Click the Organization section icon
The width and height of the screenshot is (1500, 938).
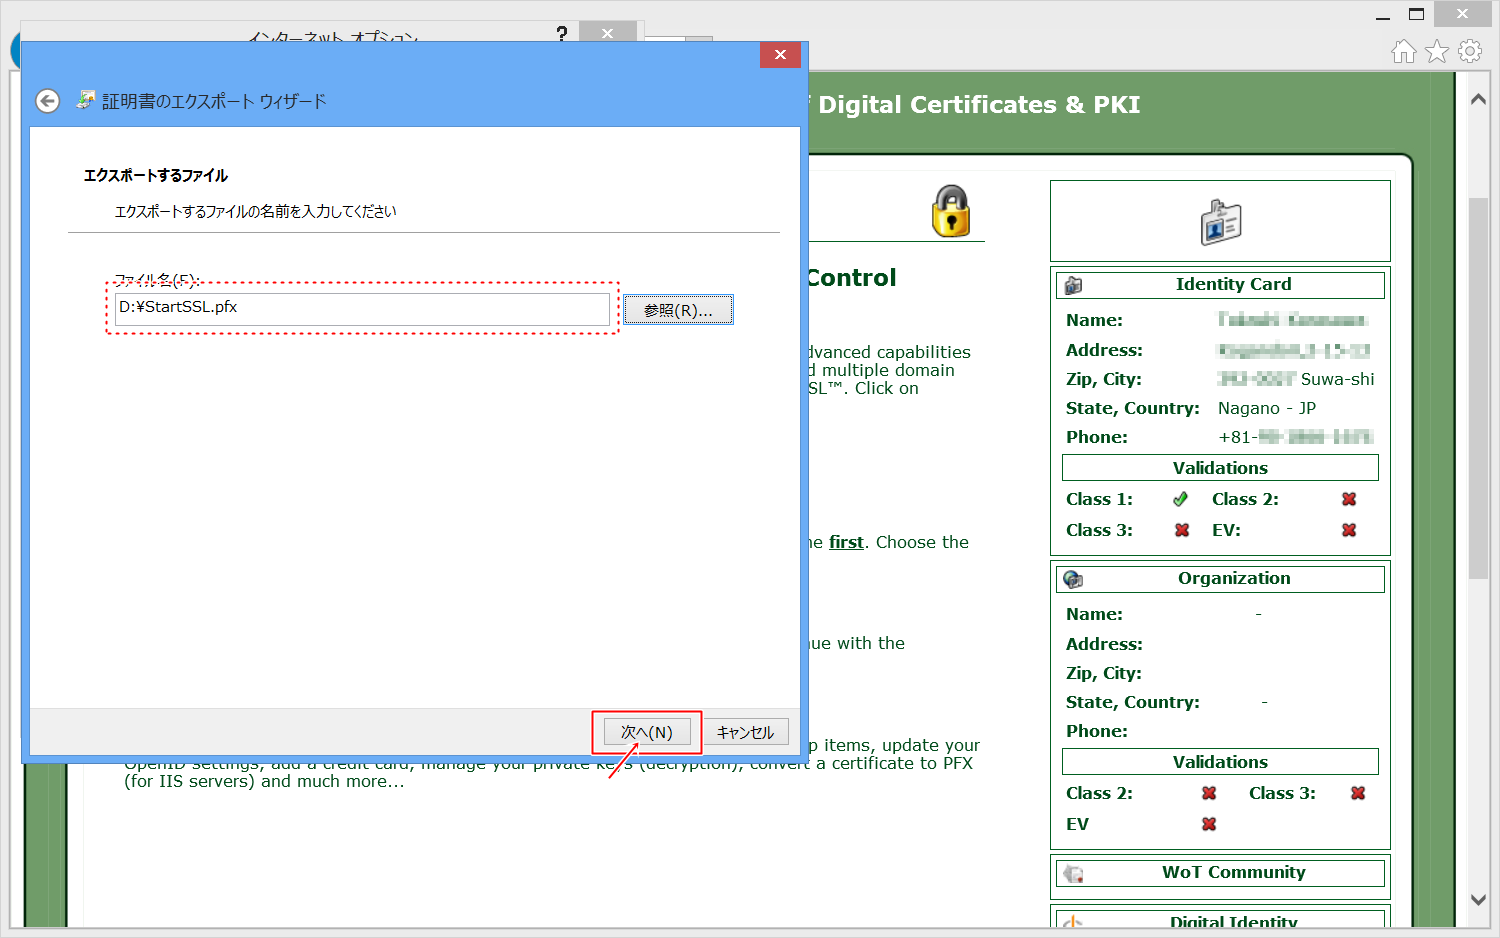click(x=1074, y=579)
